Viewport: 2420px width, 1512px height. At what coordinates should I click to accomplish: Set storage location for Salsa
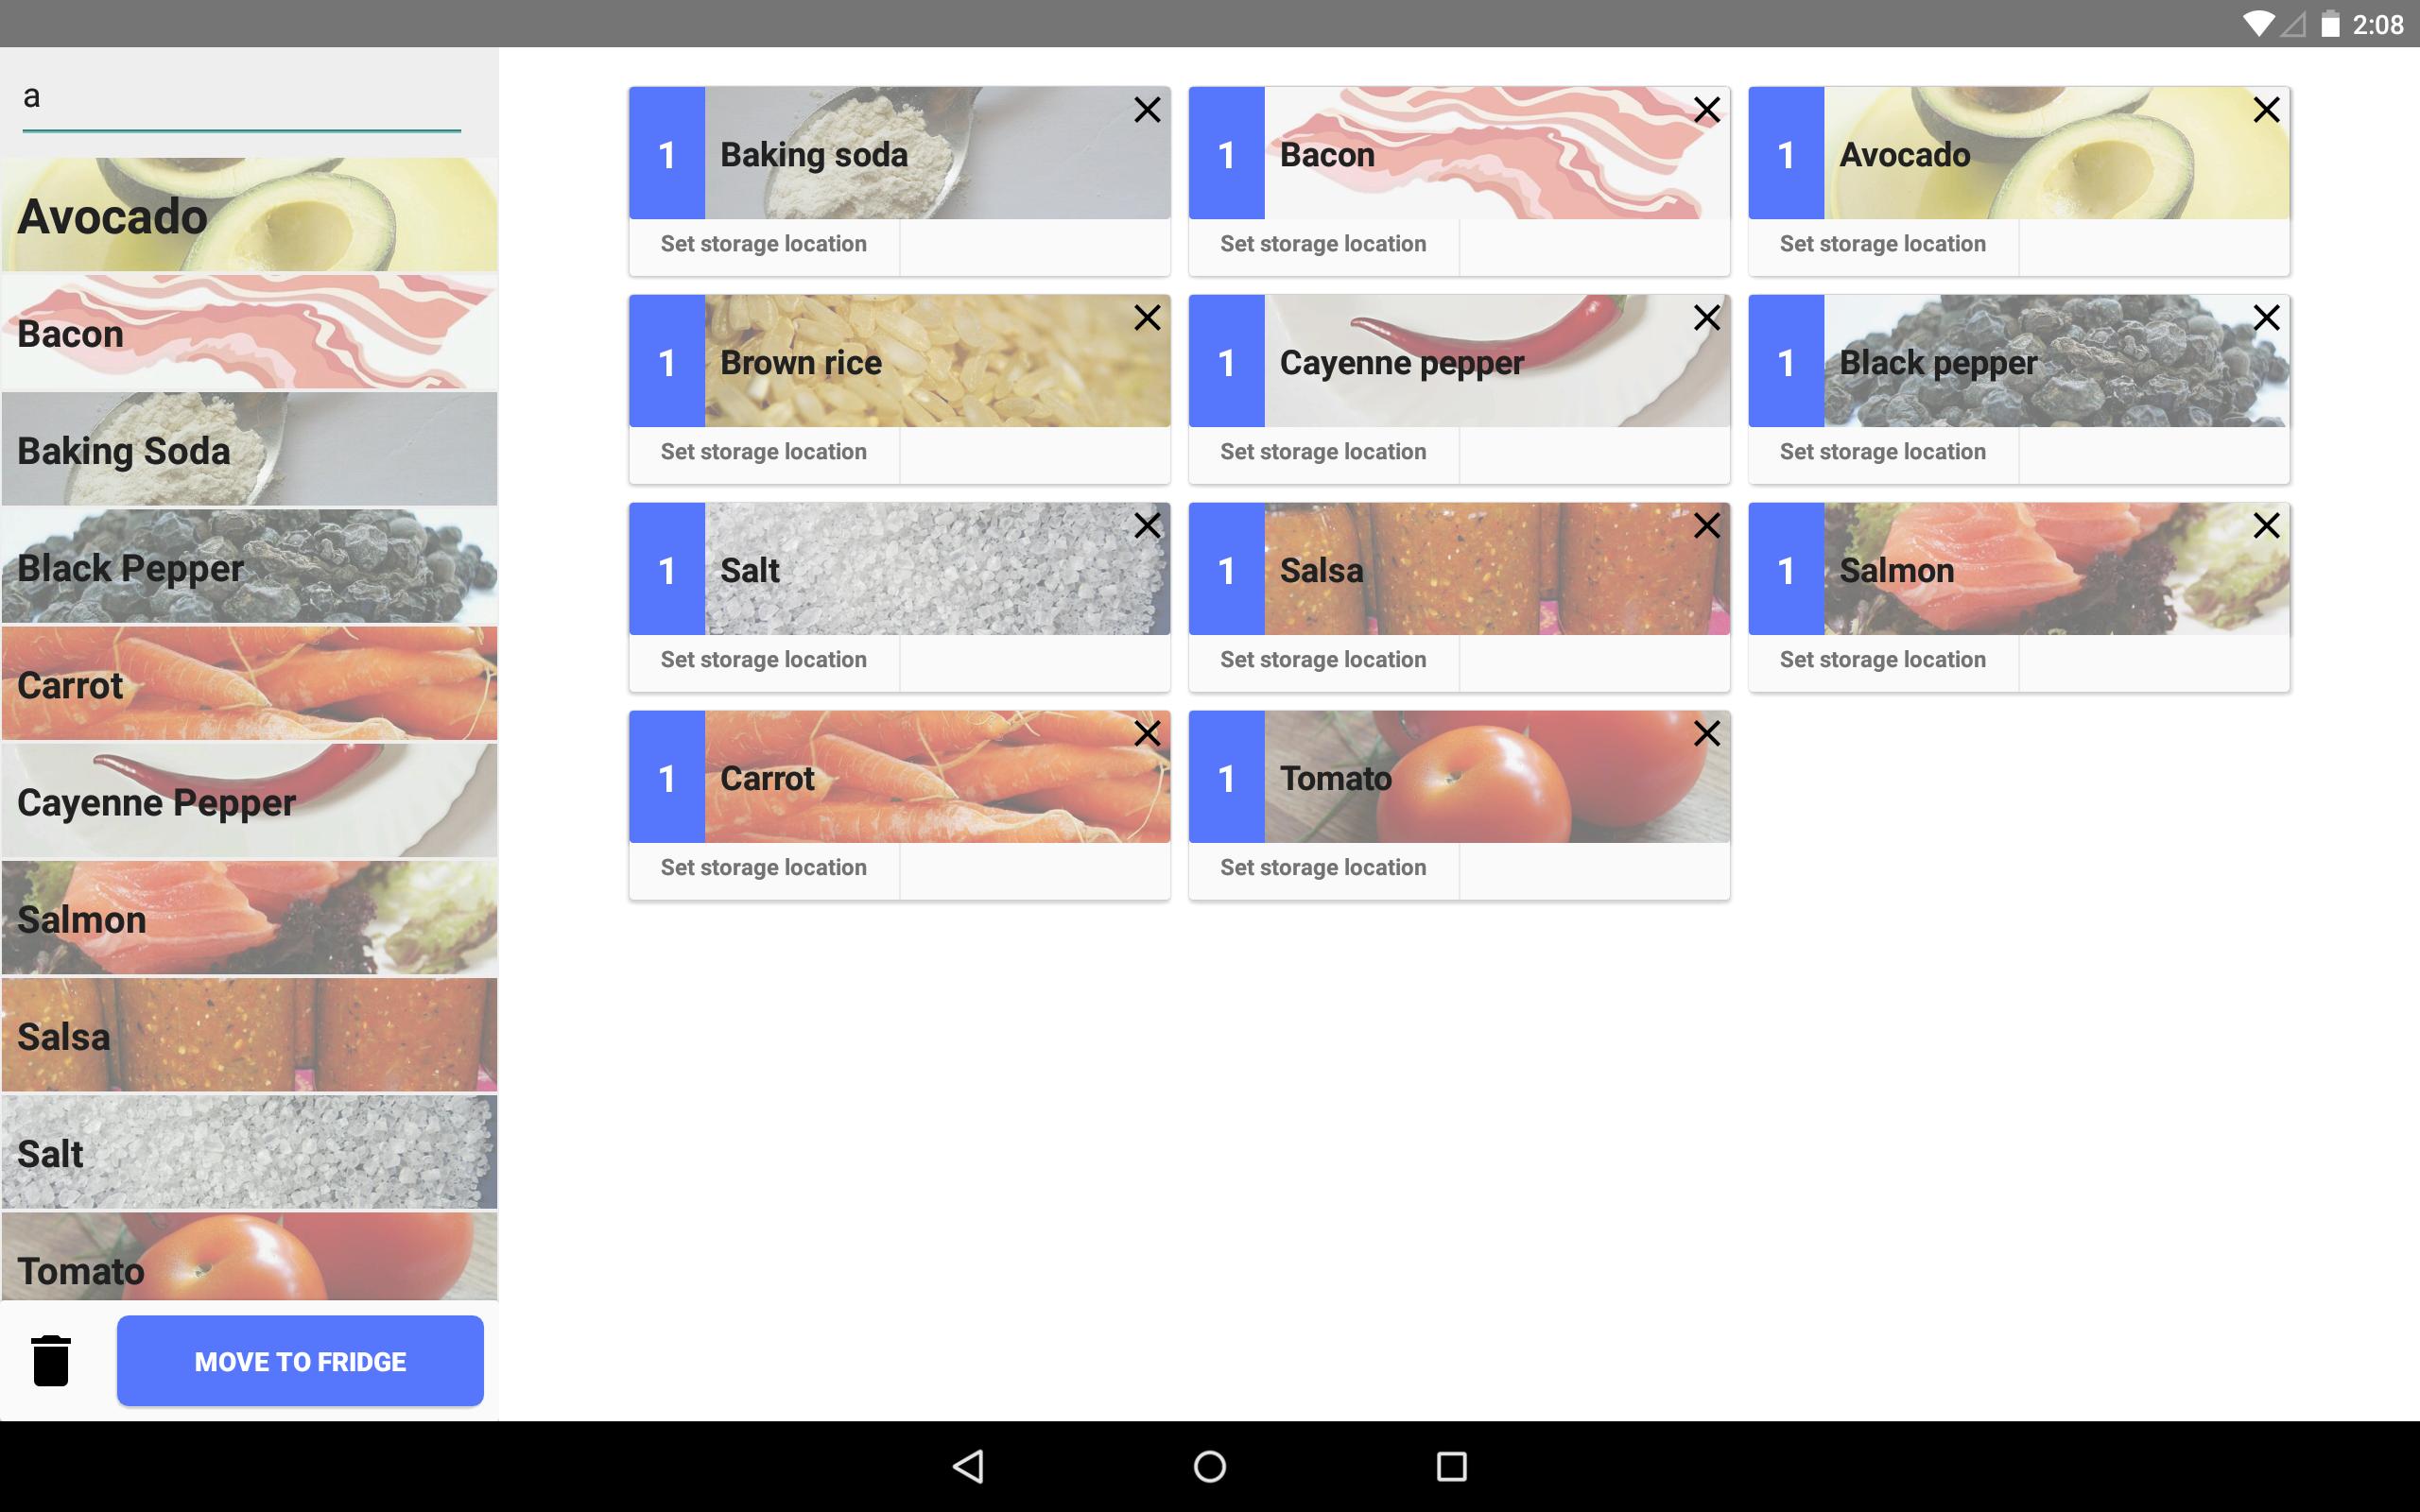click(x=1323, y=660)
